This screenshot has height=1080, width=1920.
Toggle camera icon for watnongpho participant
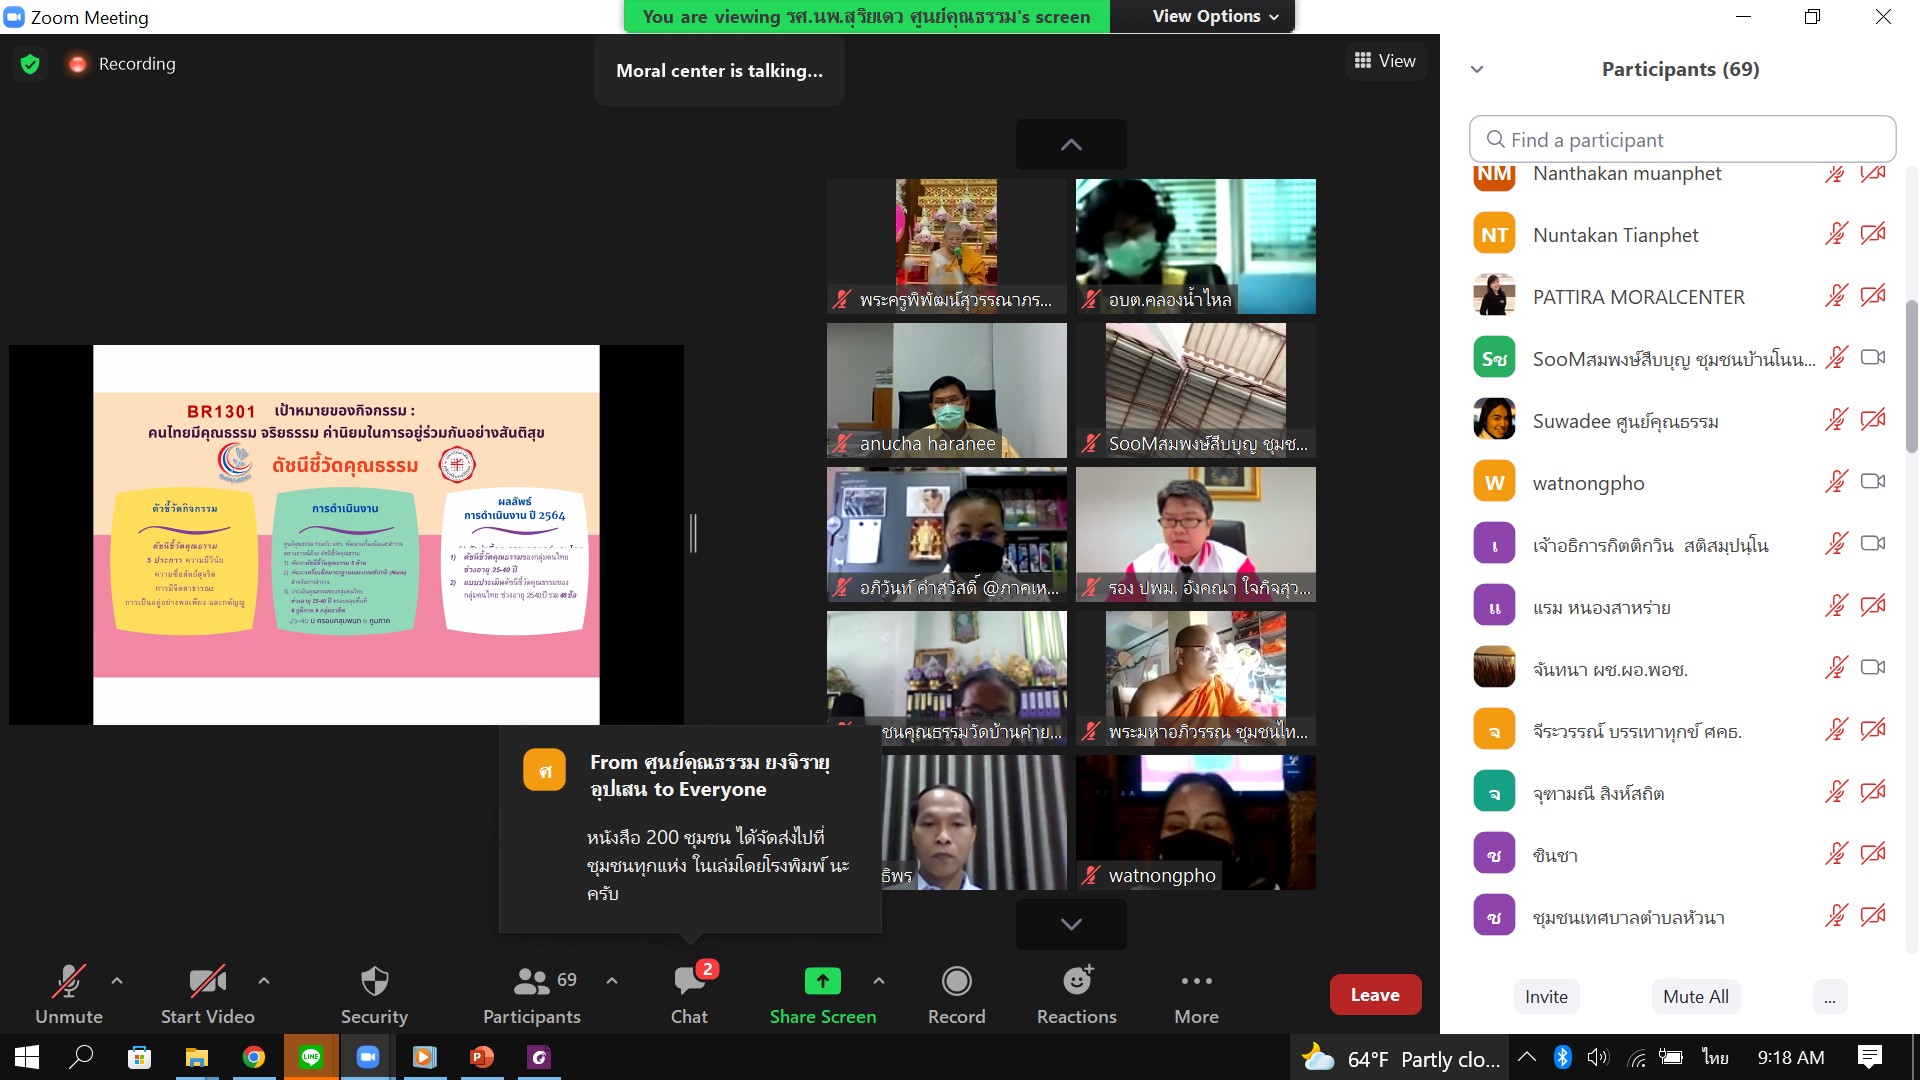1873,482
